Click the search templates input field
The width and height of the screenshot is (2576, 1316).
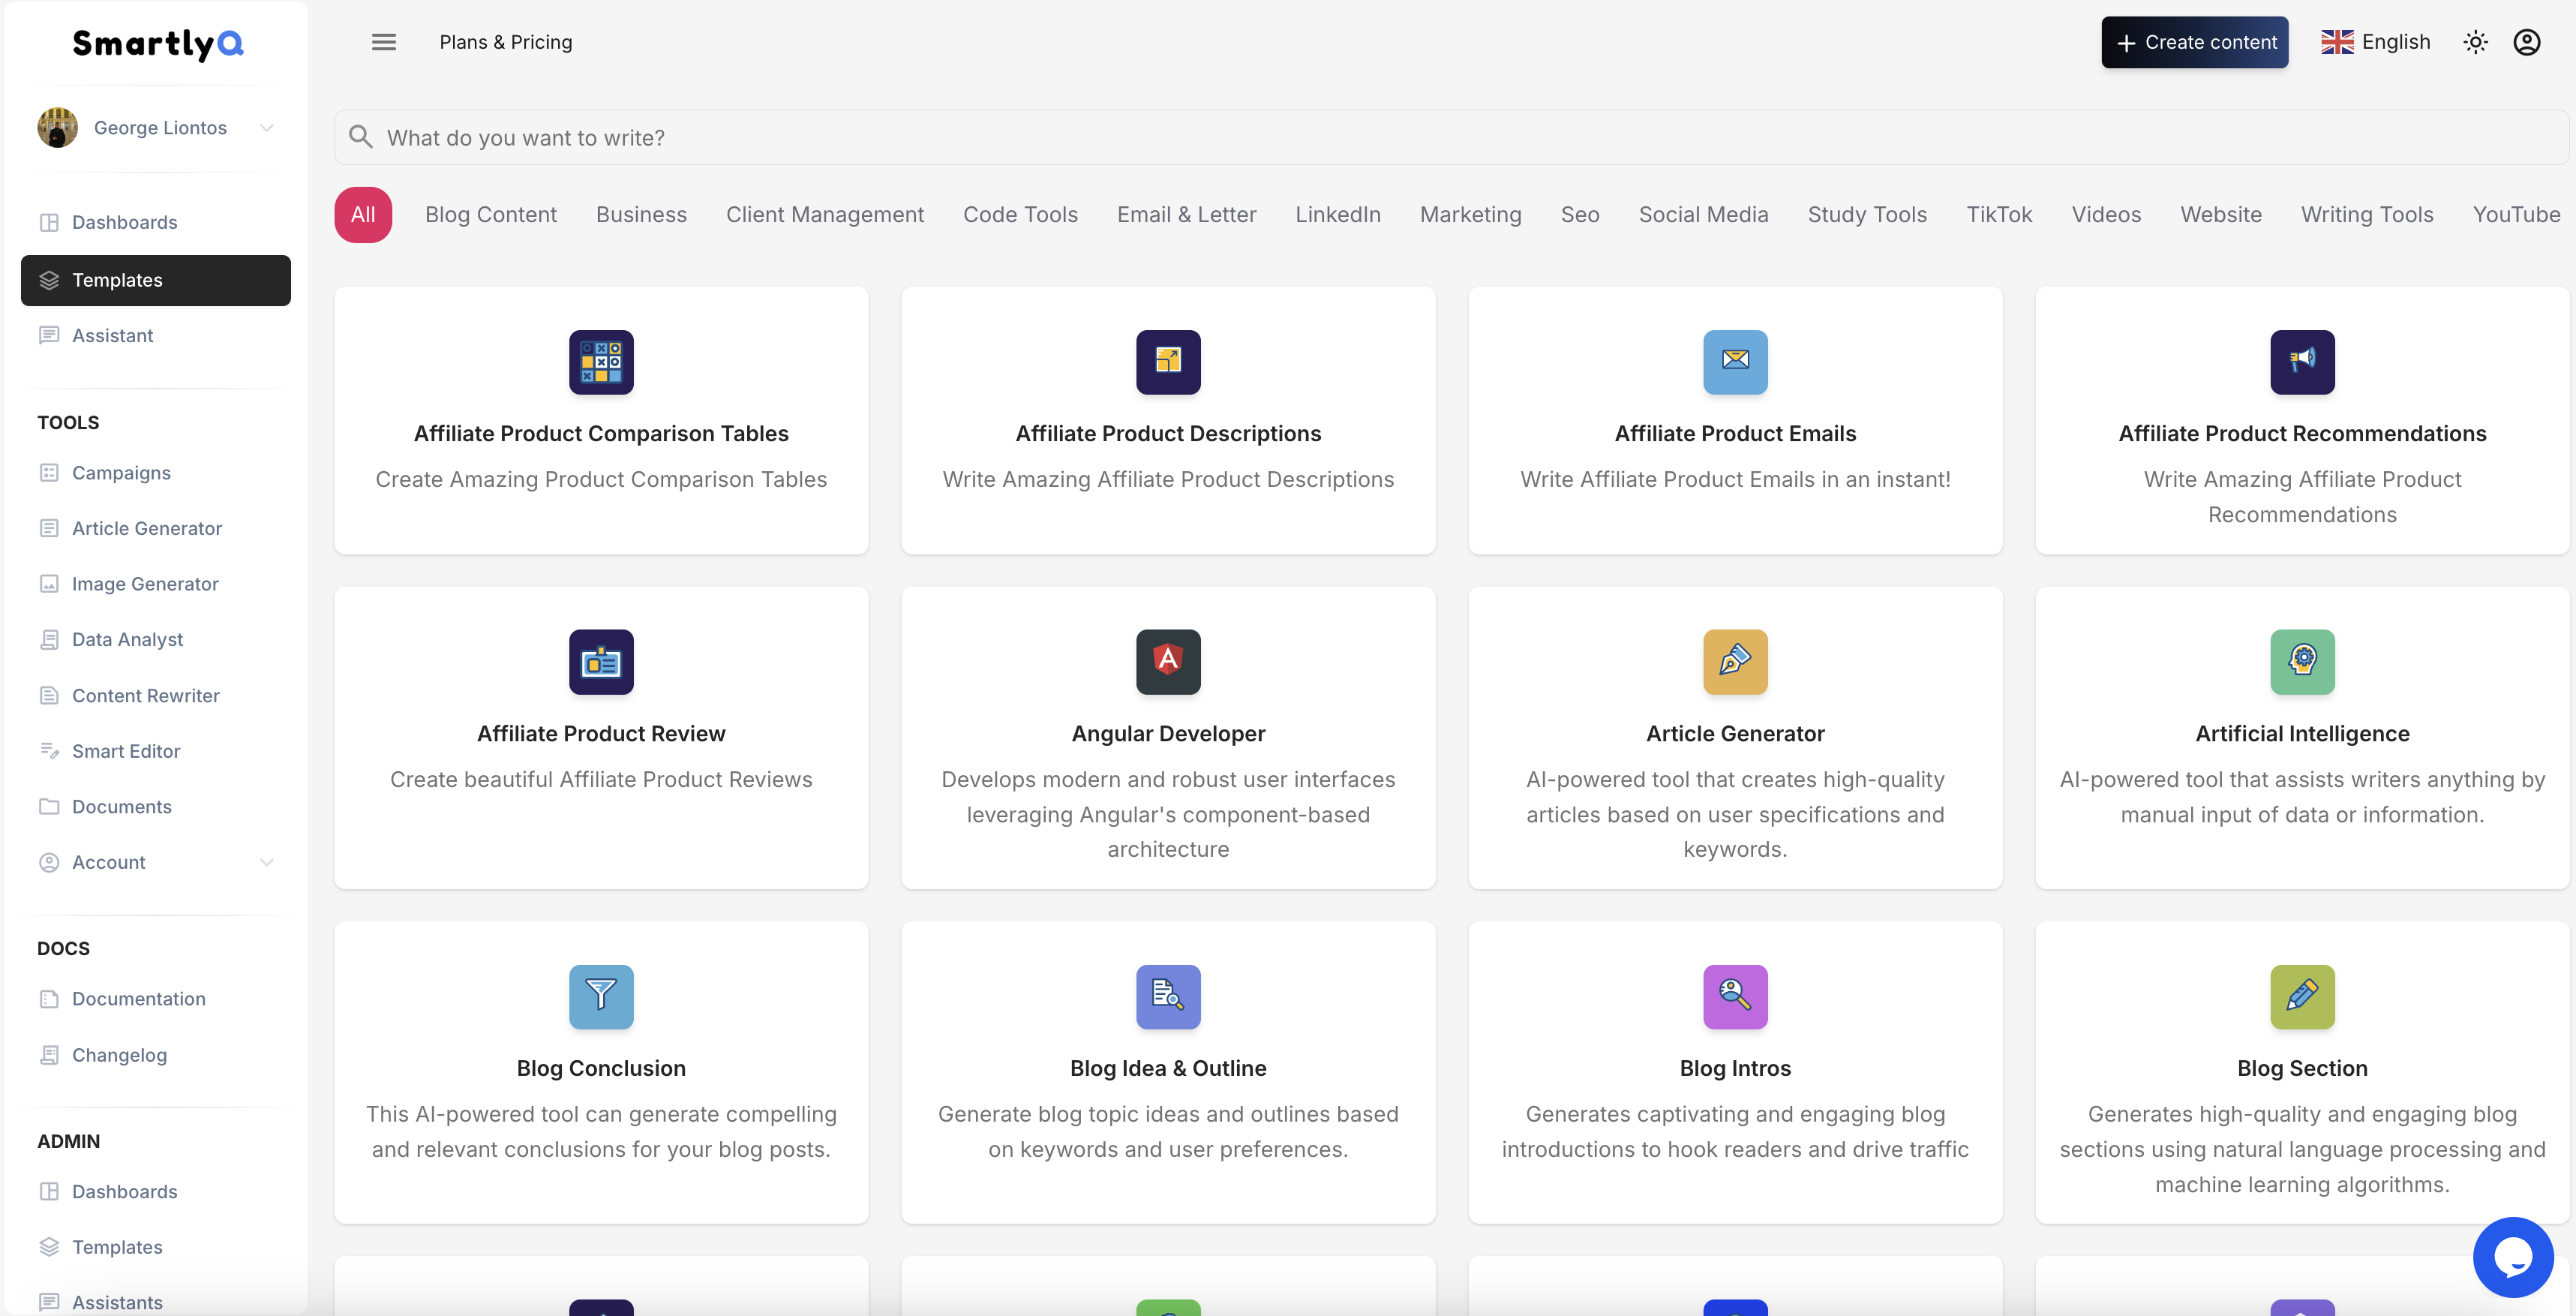click(1450, 137)
